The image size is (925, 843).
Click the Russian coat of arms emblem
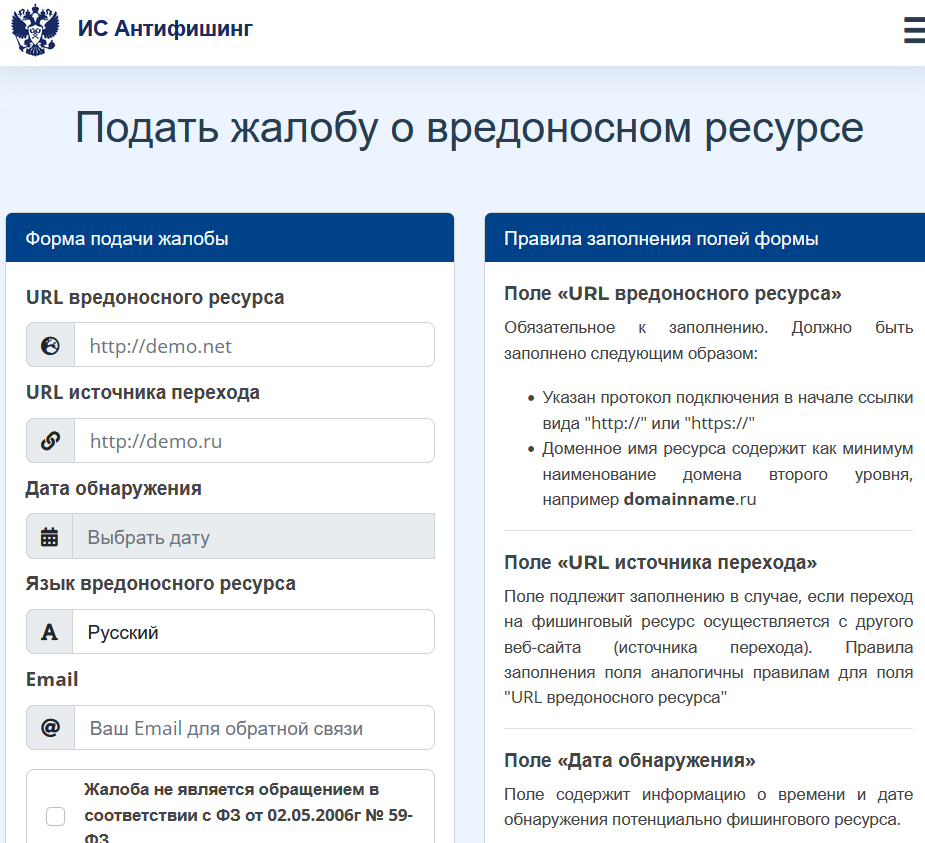(35, 30)
